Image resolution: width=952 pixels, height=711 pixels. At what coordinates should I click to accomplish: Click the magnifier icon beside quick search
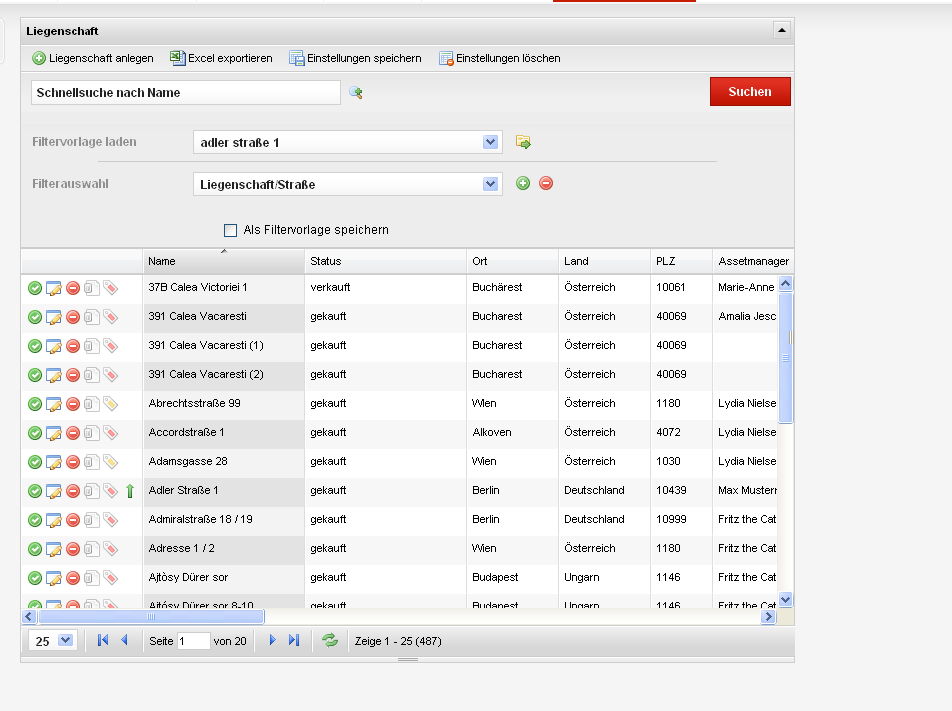(x=355, y=93)
